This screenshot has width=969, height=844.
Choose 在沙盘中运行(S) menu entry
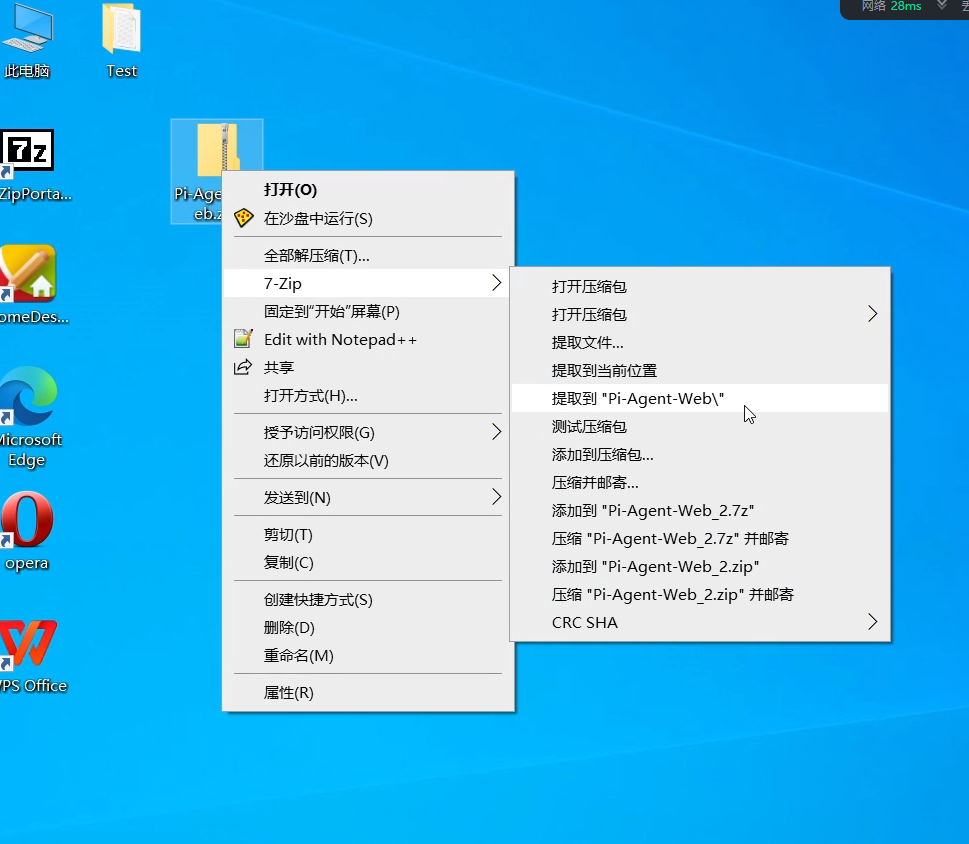click(368, 218)
